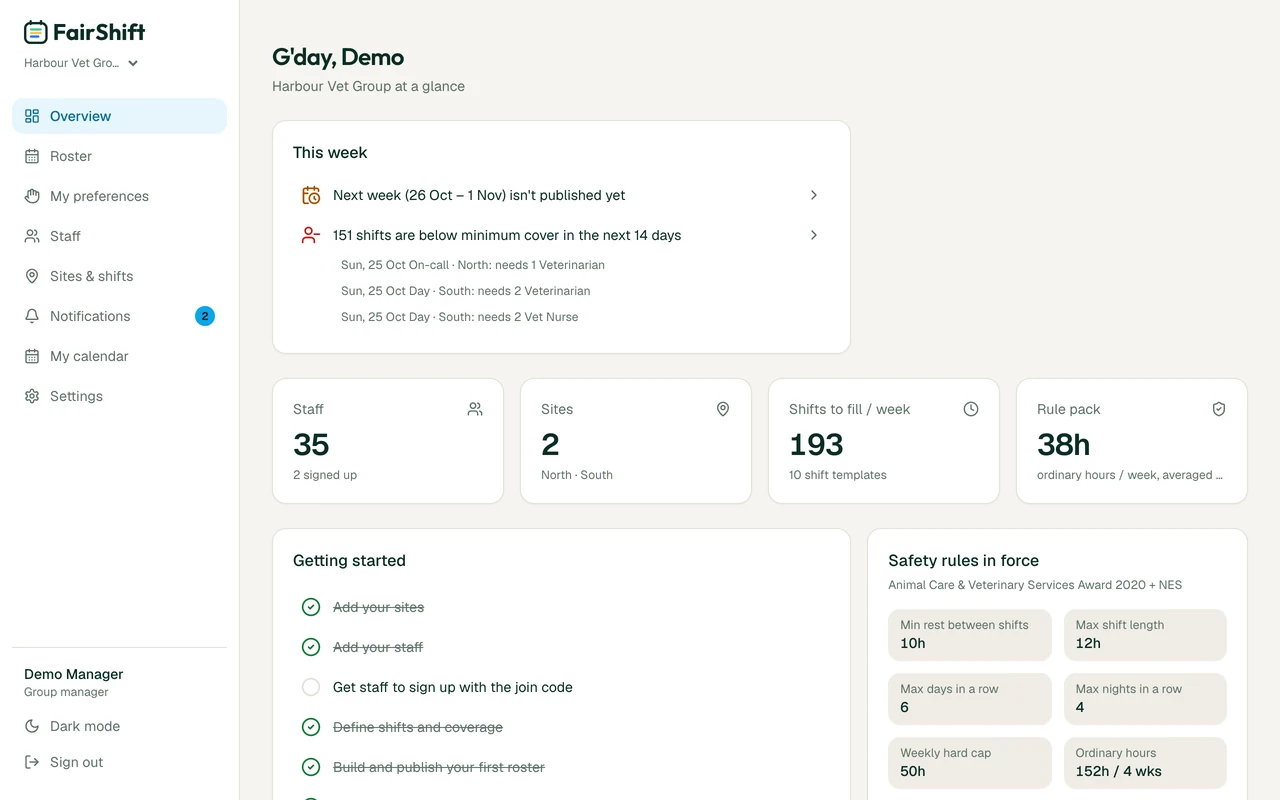Click the 'Ordinary hours' 152h / 4 wks tile
This screenshot has width=1280, height=800.
[x=1145, y=763]
